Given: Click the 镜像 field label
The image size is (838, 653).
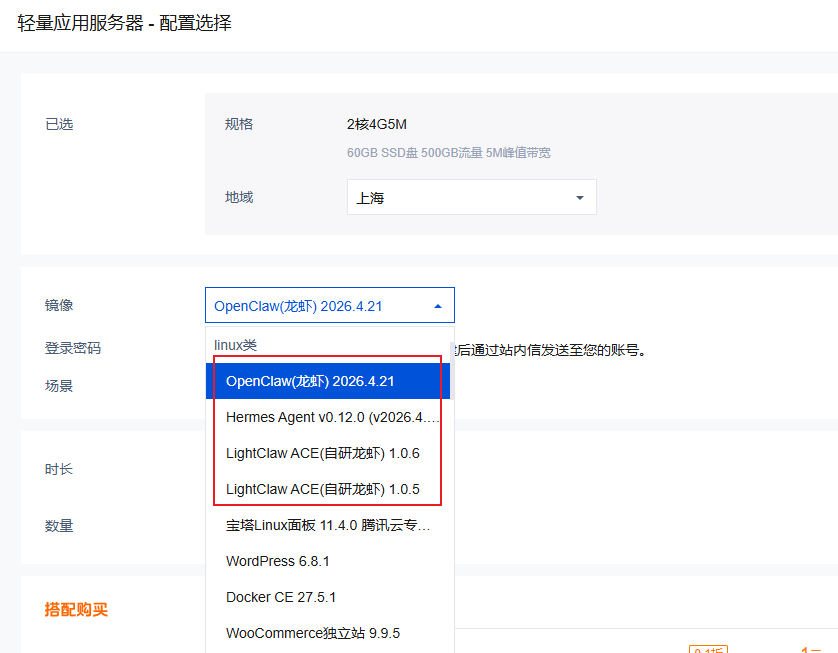Looking at the screenshot, I should click(59, 305).
